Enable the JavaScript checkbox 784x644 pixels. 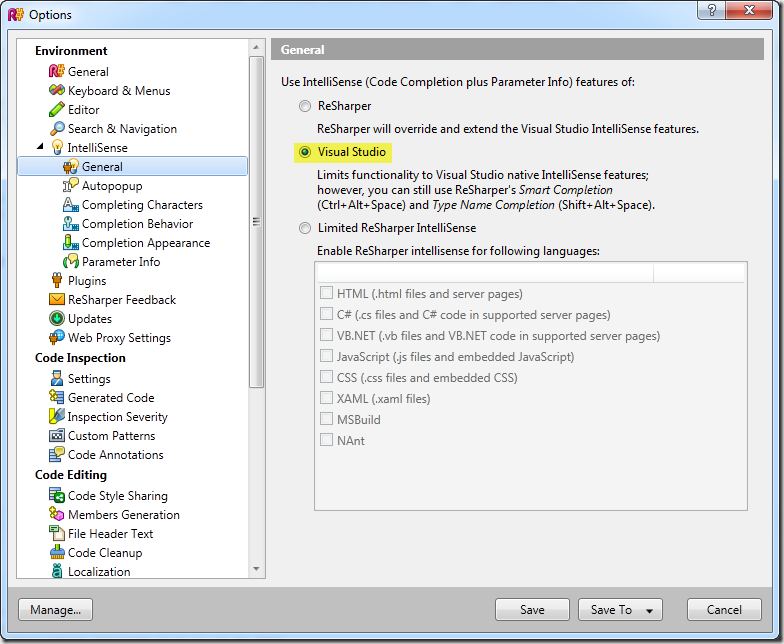click(326, 356)
